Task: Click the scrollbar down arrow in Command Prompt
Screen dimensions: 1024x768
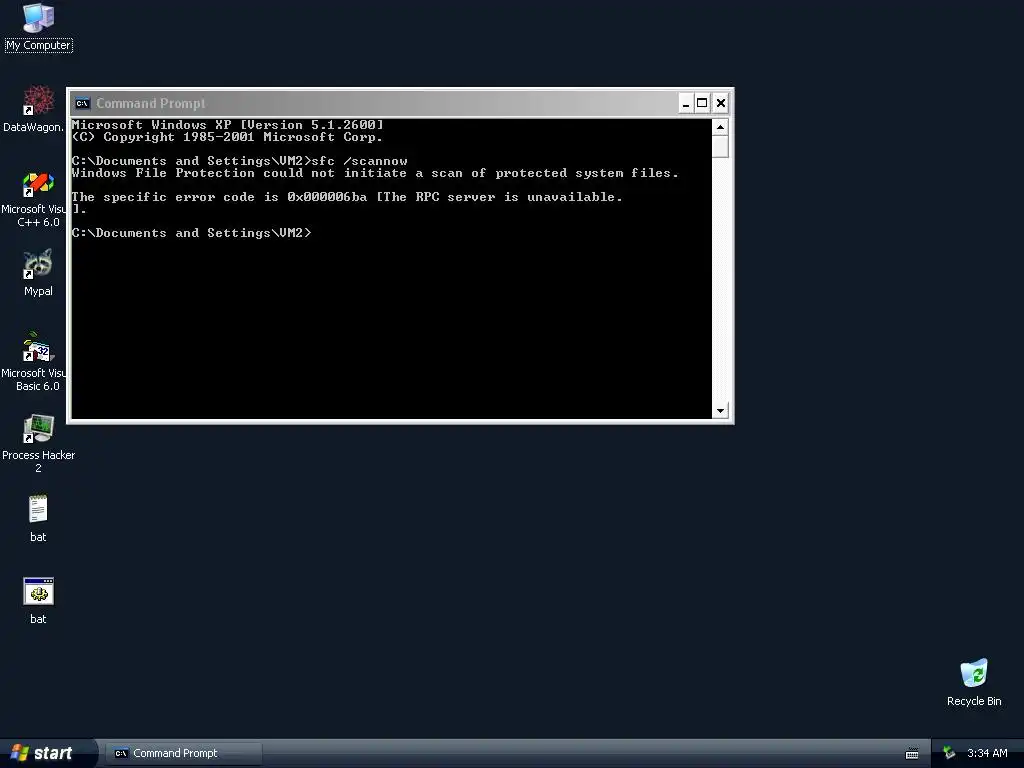Action: pos(720,410)
